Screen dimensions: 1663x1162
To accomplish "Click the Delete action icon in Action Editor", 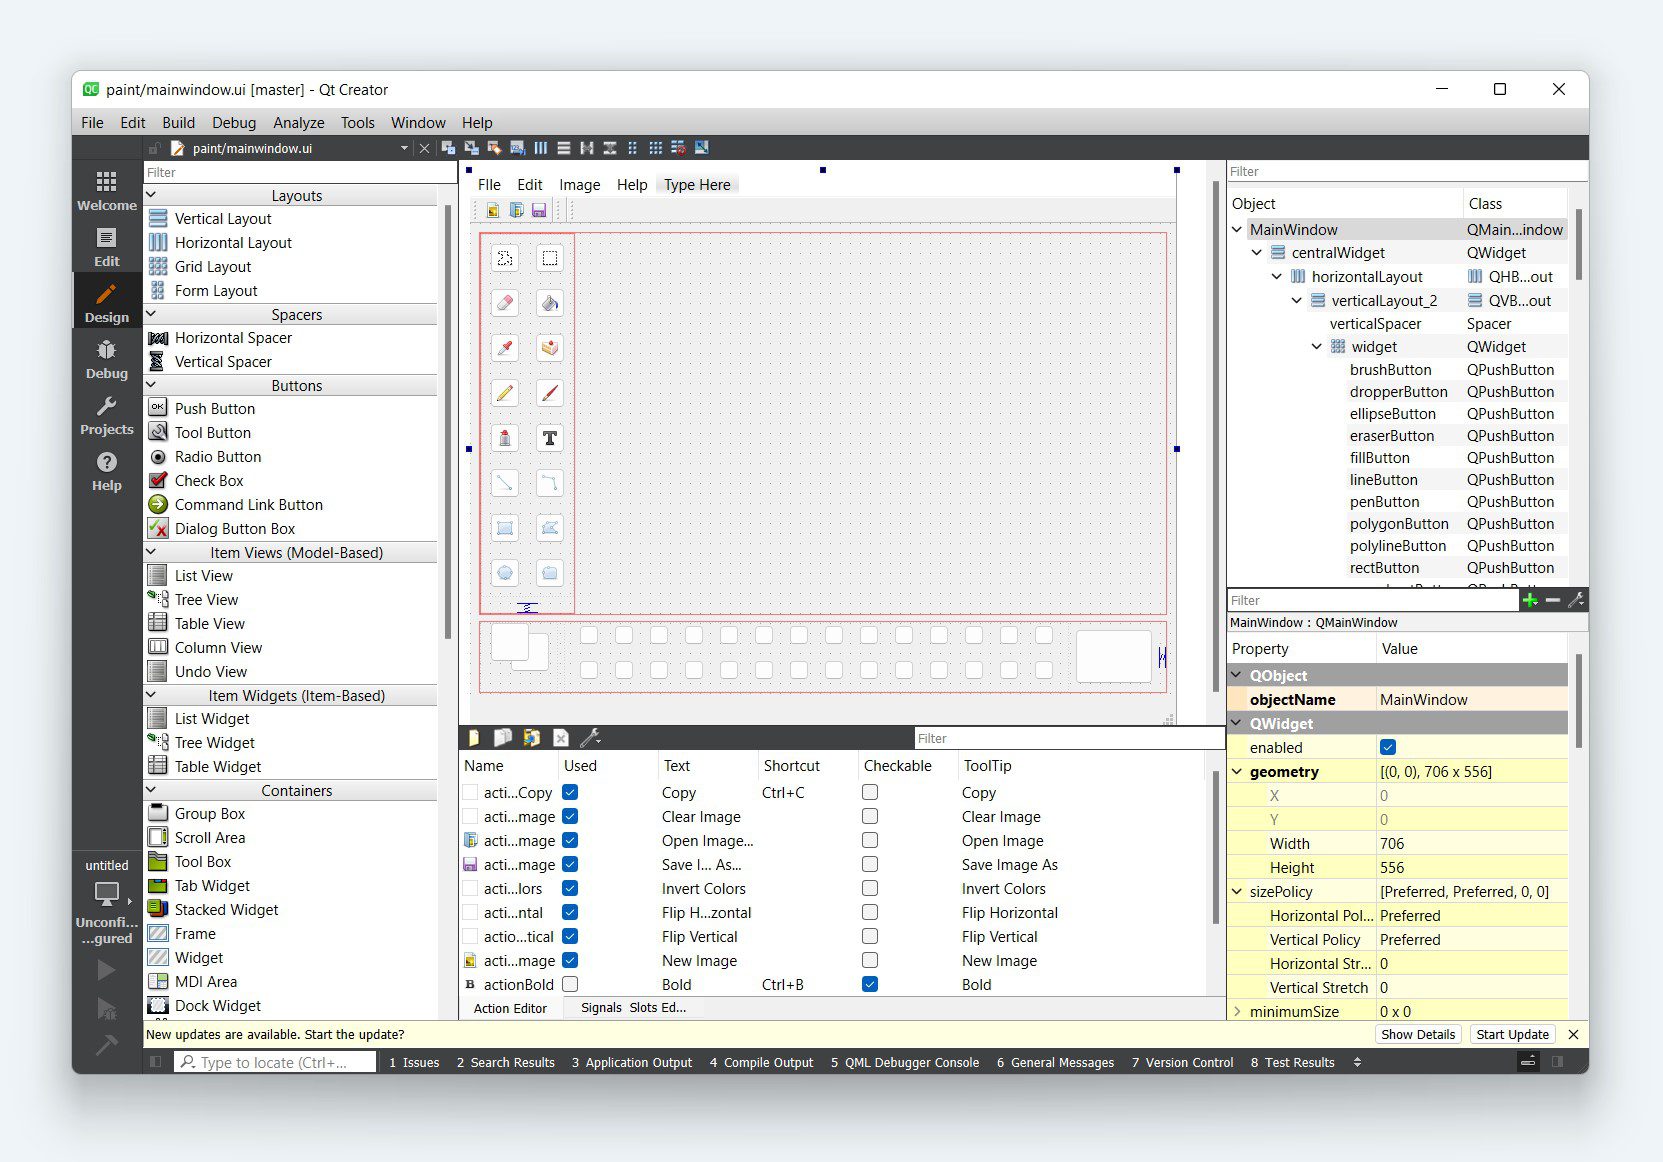I will [561, 738].
